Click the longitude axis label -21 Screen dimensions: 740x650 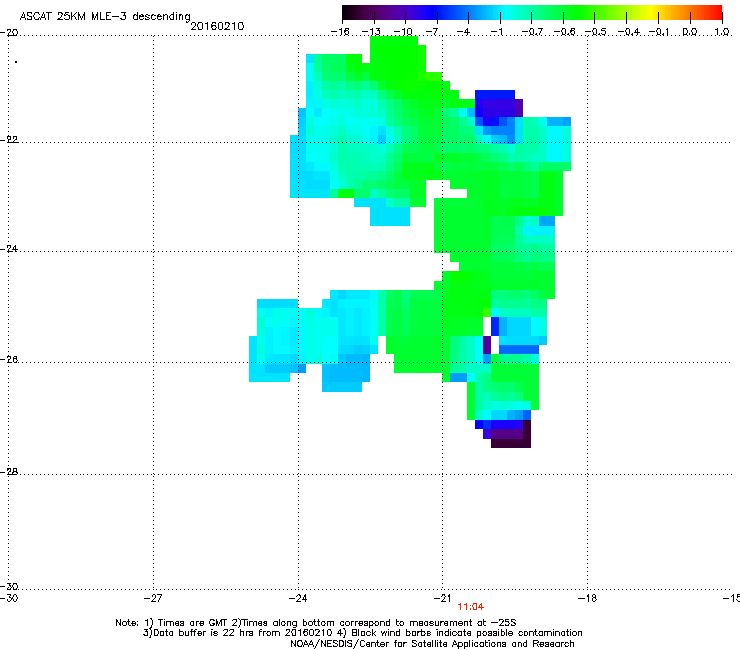442,598
